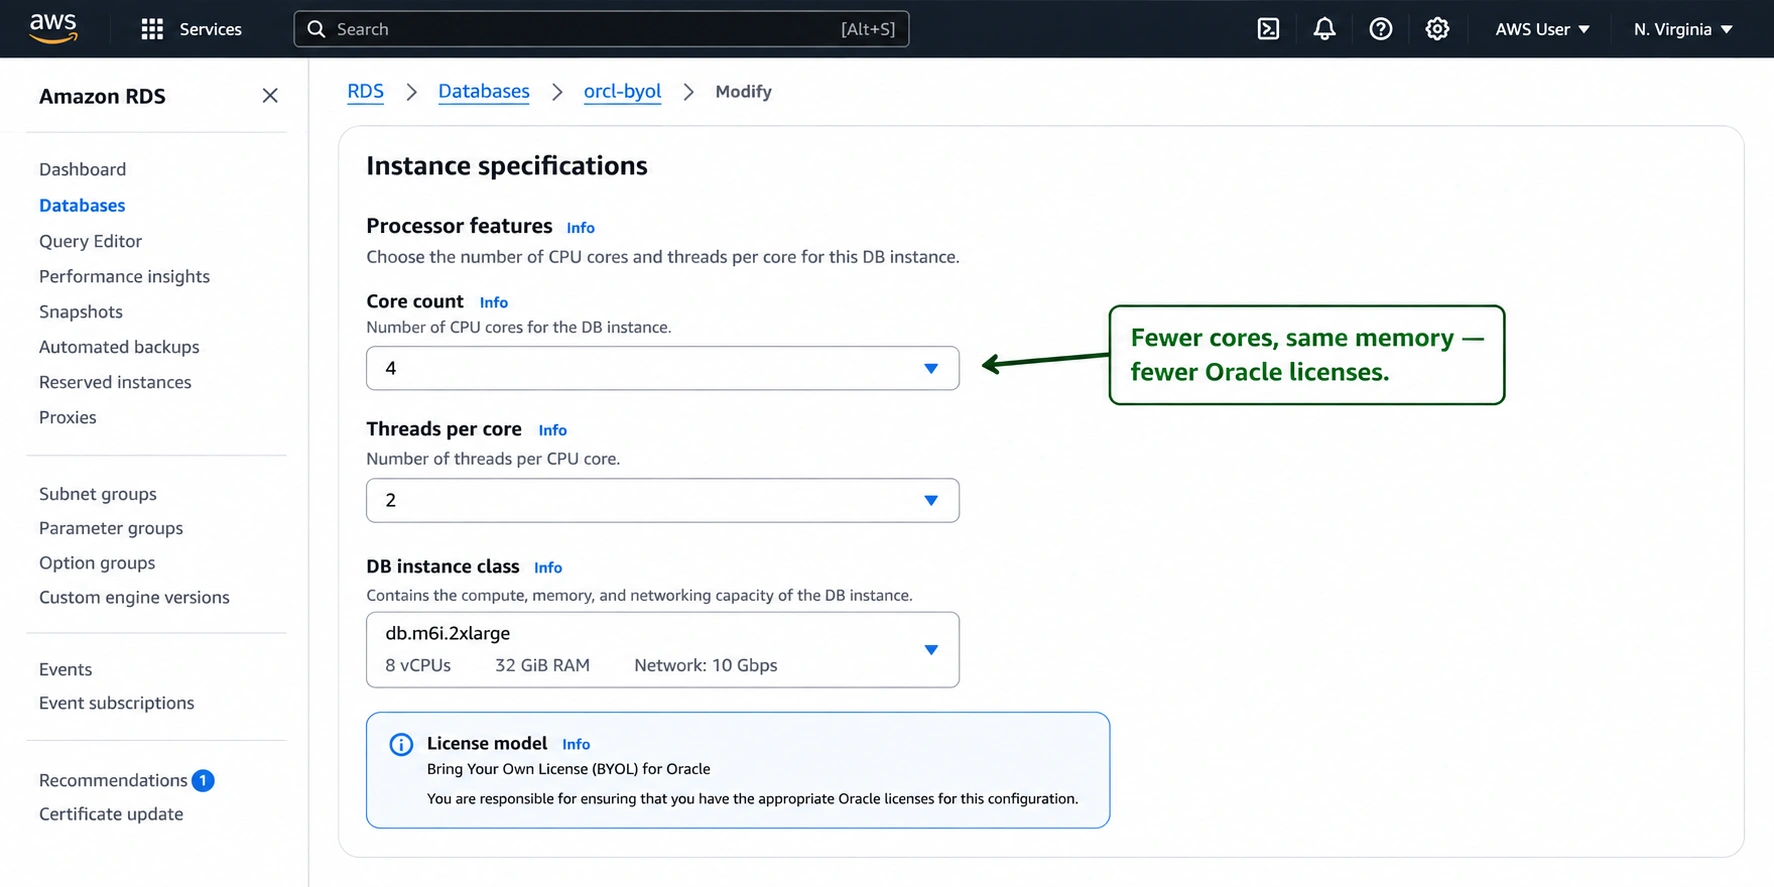Launch CloudShell from the top bar icon
Viewport: 1774px width, 887px height.
(x=1268, y=29)
